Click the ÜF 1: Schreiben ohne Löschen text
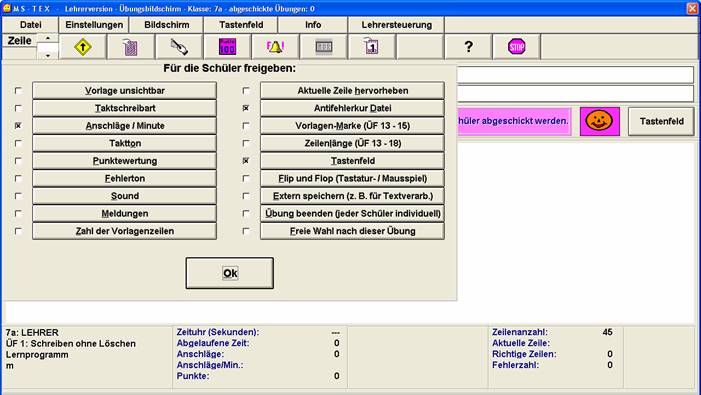The height and width of the screenshot is (395, 701). point(71,344)
